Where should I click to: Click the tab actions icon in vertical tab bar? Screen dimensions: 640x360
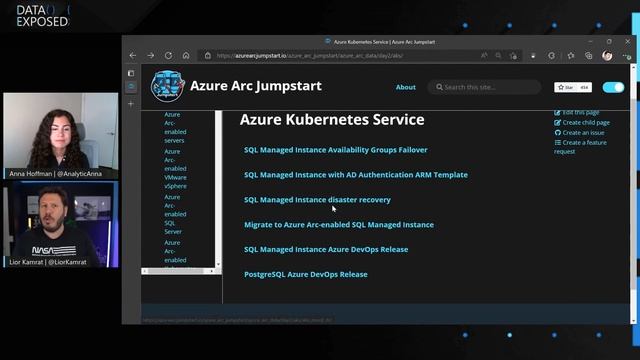click(131, 73)
